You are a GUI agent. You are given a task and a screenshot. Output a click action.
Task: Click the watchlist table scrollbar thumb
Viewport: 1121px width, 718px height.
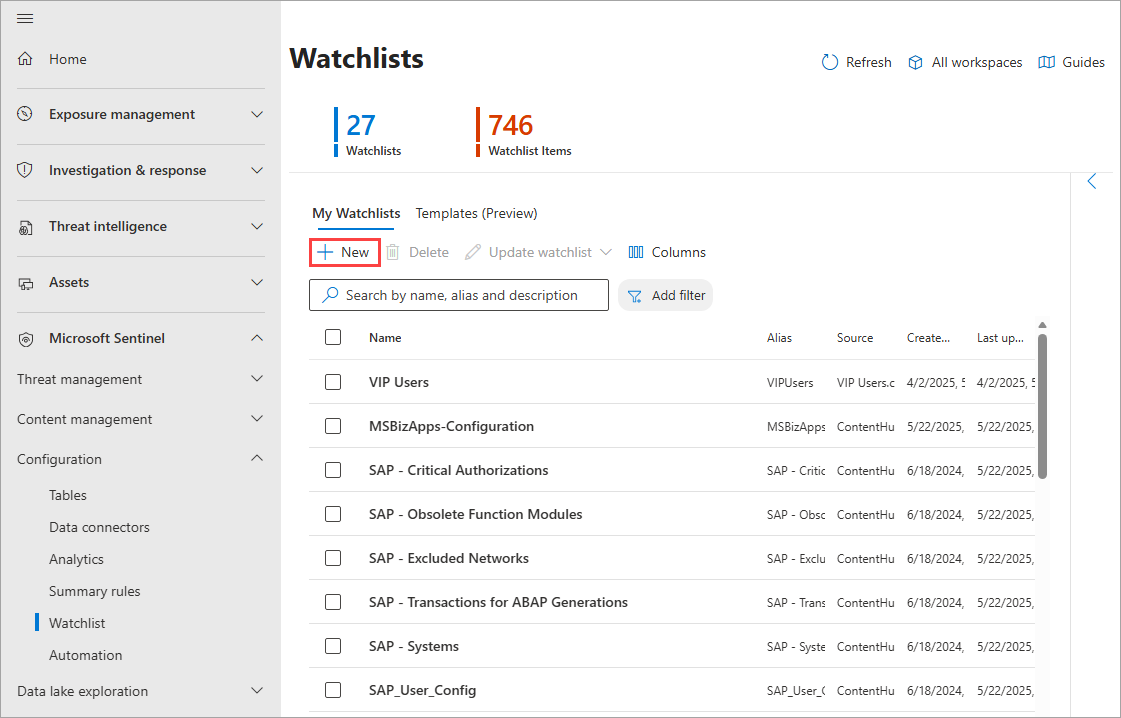(x=1042, y=406)
